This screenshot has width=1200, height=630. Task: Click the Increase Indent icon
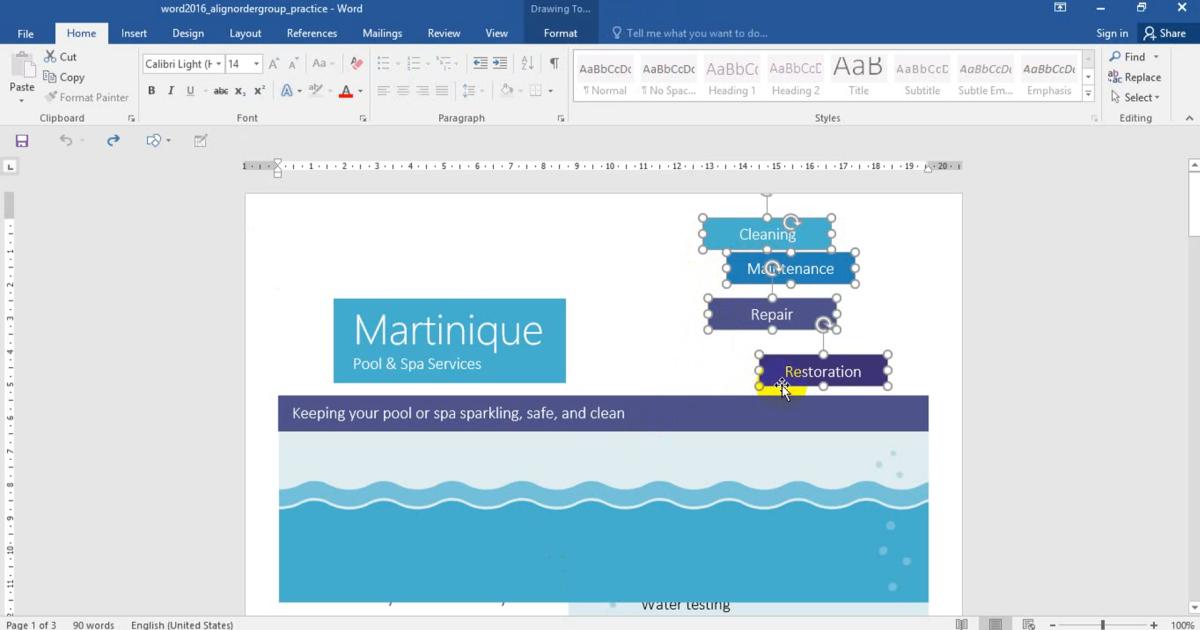tap(501, 64)
